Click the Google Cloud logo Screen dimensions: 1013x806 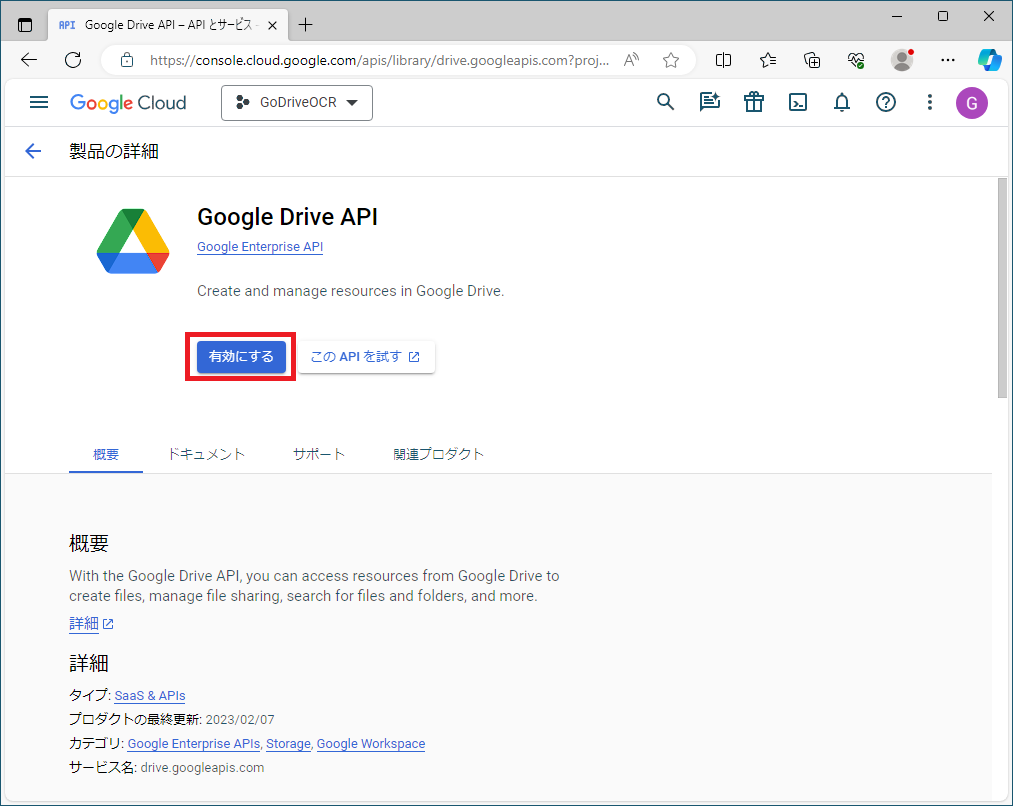click(x=128, y=103)
